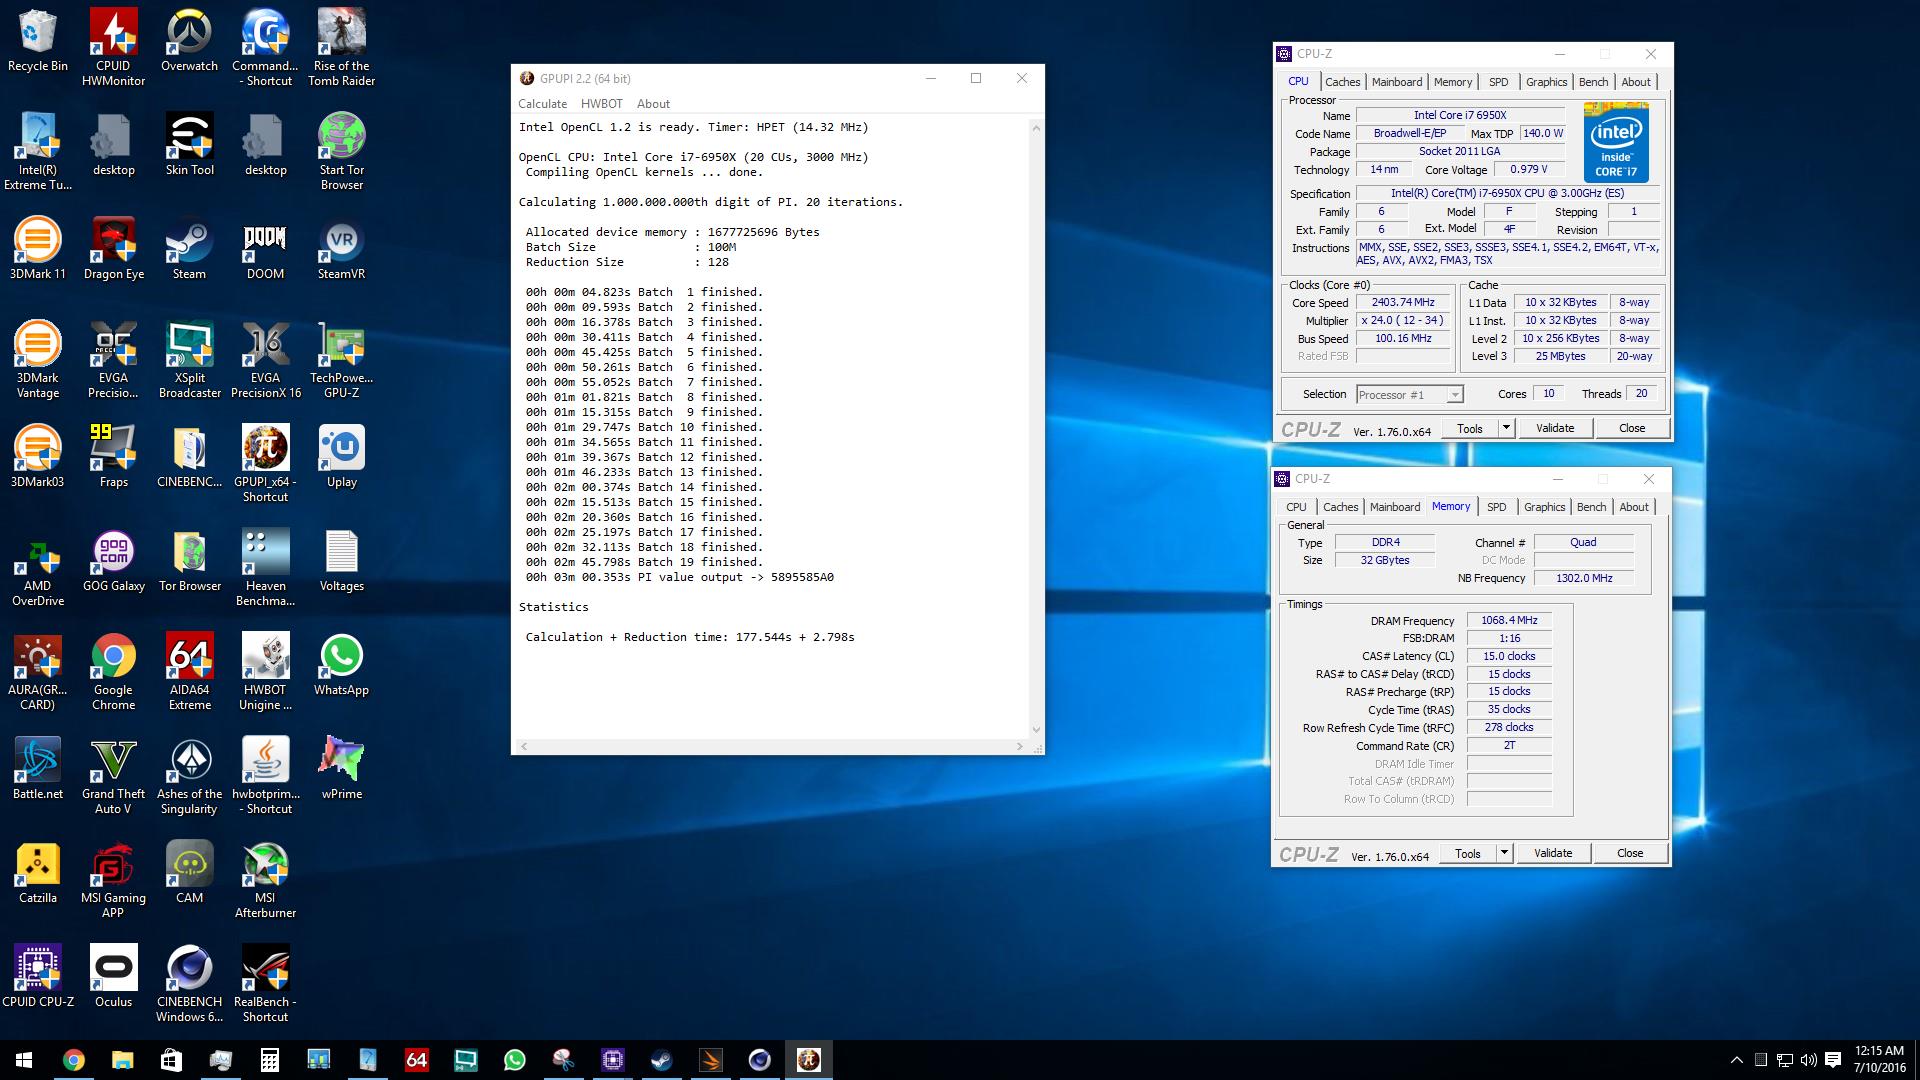Image resolution: width=1920 pixels, height=1080 pixels.
Task: Select the Heaven Benchmark desktop icon
Action: coord(265,567)
